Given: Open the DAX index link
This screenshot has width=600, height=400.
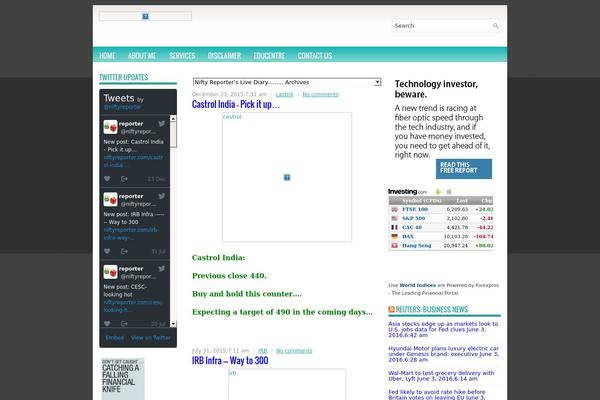Looking at the screenshot, I should point(408,237).
